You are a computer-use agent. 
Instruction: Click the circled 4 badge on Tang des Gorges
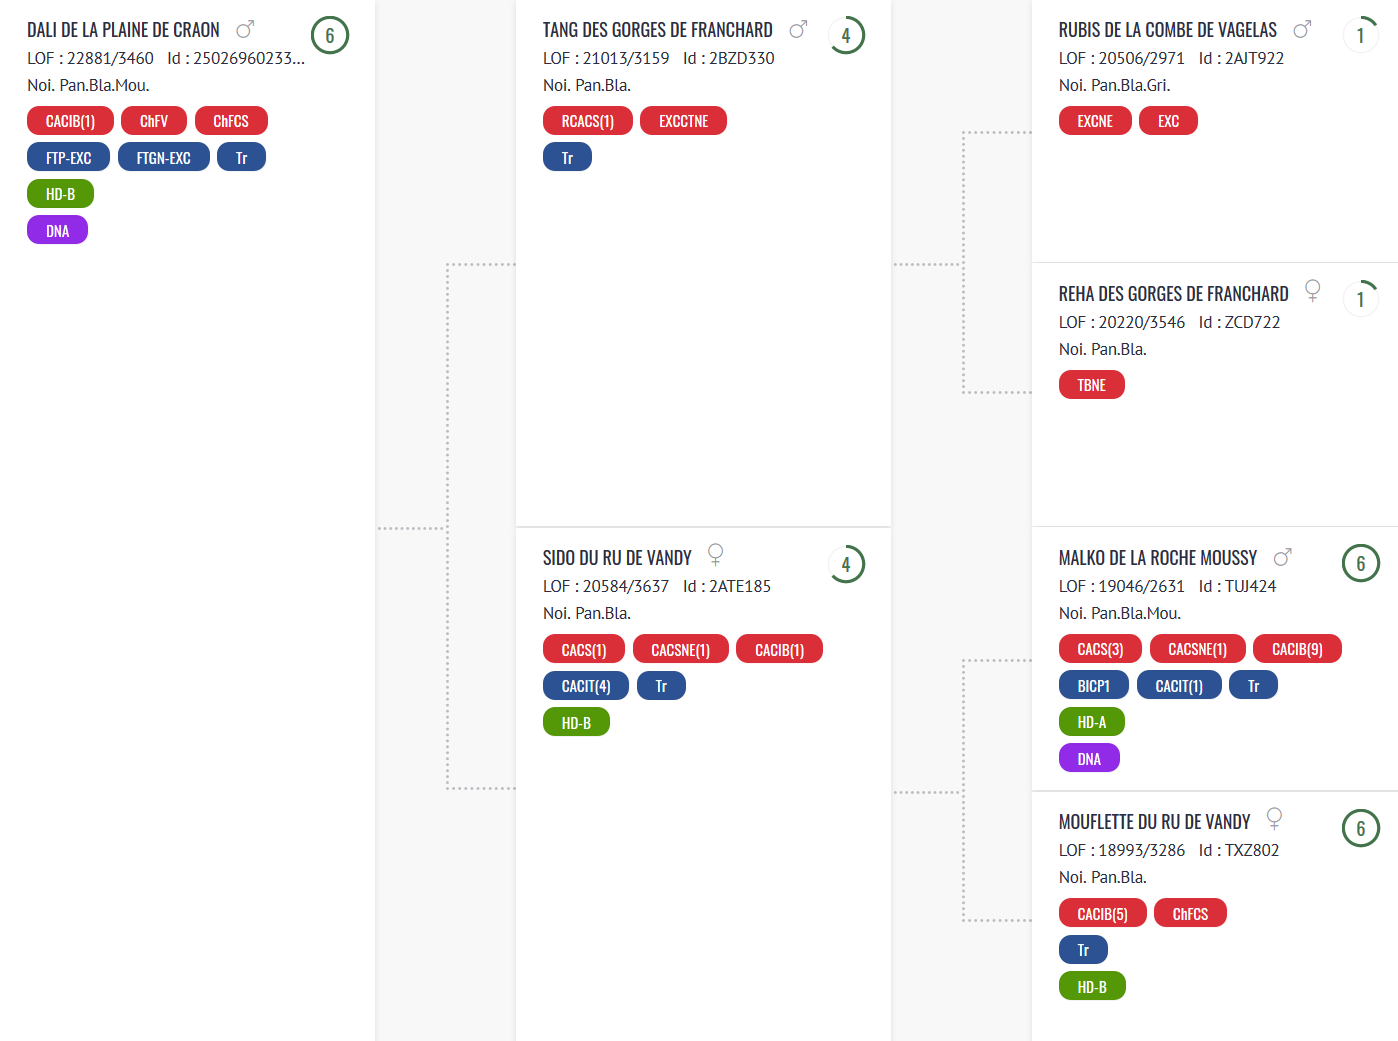tap(846, 35)
